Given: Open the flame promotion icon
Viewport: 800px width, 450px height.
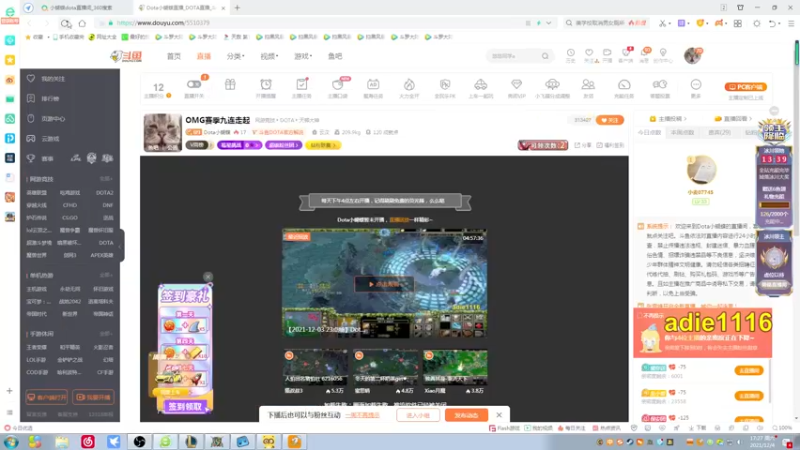Looking at the screenshot, I should pyautogui.click(x=409, y=87).
